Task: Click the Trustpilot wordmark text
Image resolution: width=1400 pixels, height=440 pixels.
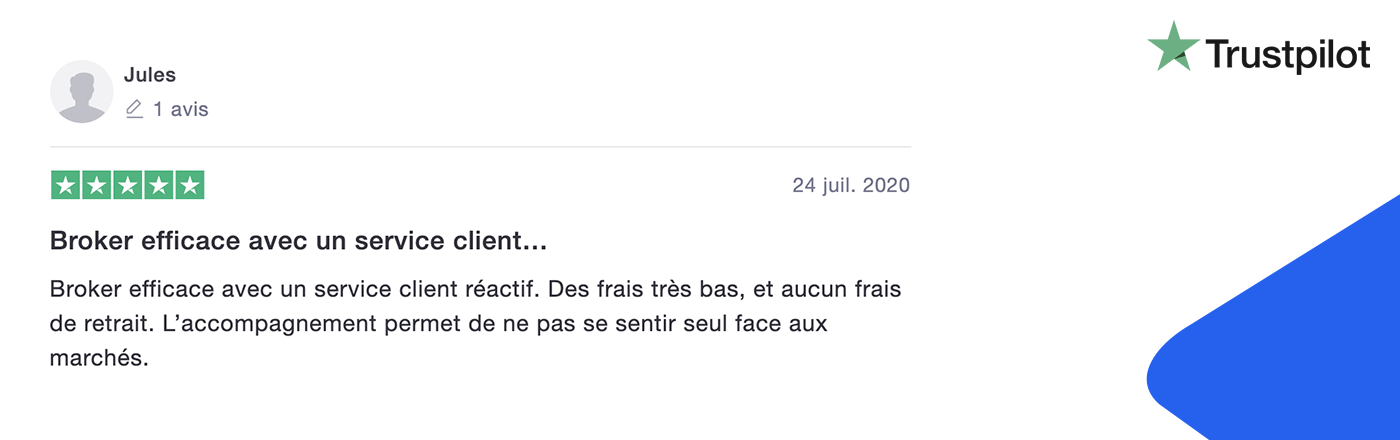Action: click(1288, 54)
